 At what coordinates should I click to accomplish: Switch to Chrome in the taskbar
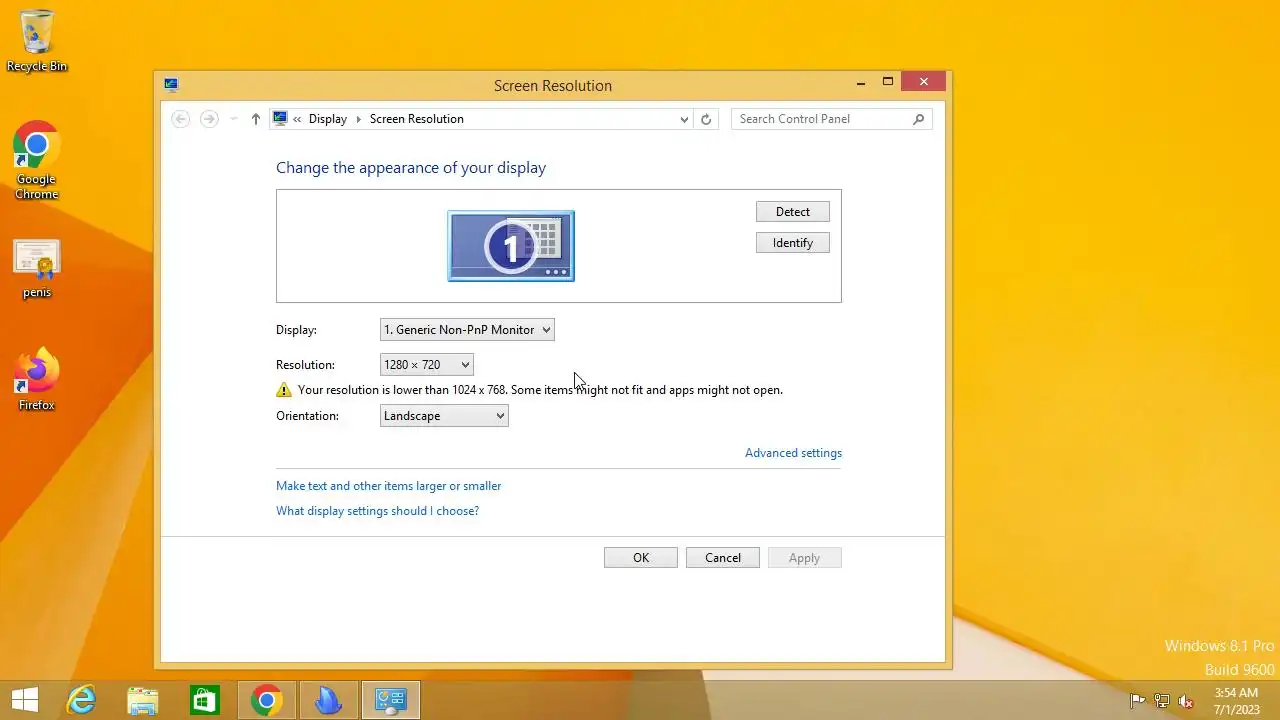tap(267, 701)
